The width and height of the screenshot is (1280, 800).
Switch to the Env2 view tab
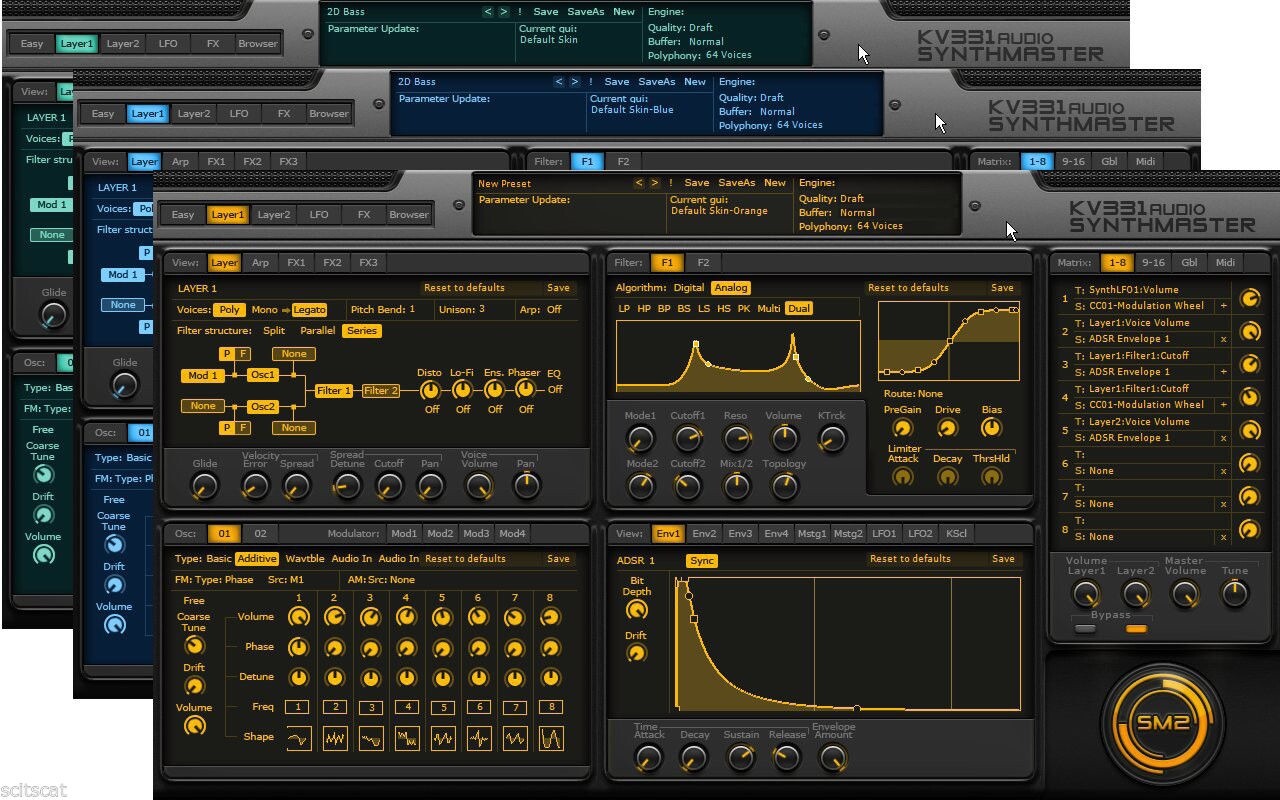pyautogui.click(x=704, y=534)
